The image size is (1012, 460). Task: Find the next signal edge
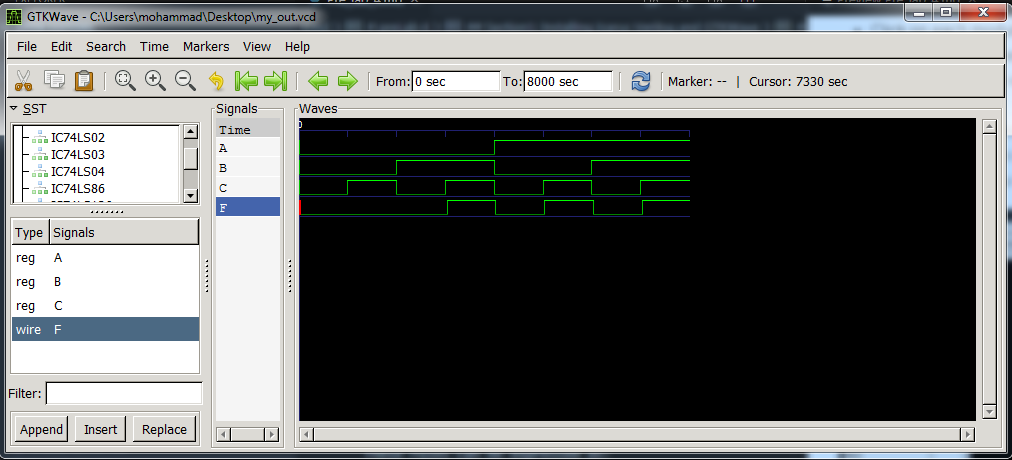pos(347,81)
